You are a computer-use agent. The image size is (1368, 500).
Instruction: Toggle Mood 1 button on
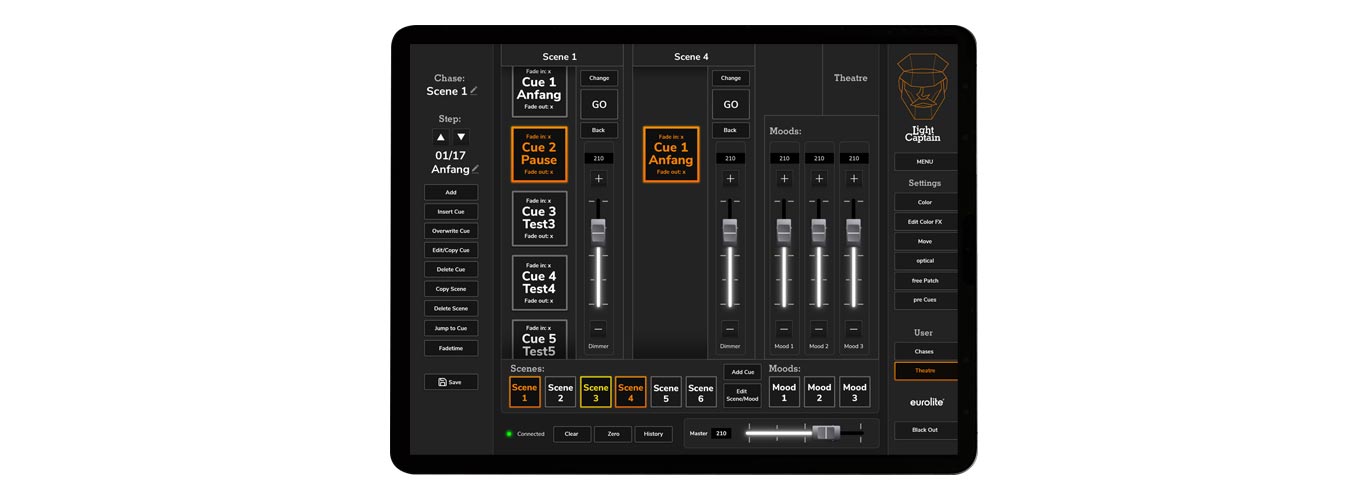click(x=784, y=392)
